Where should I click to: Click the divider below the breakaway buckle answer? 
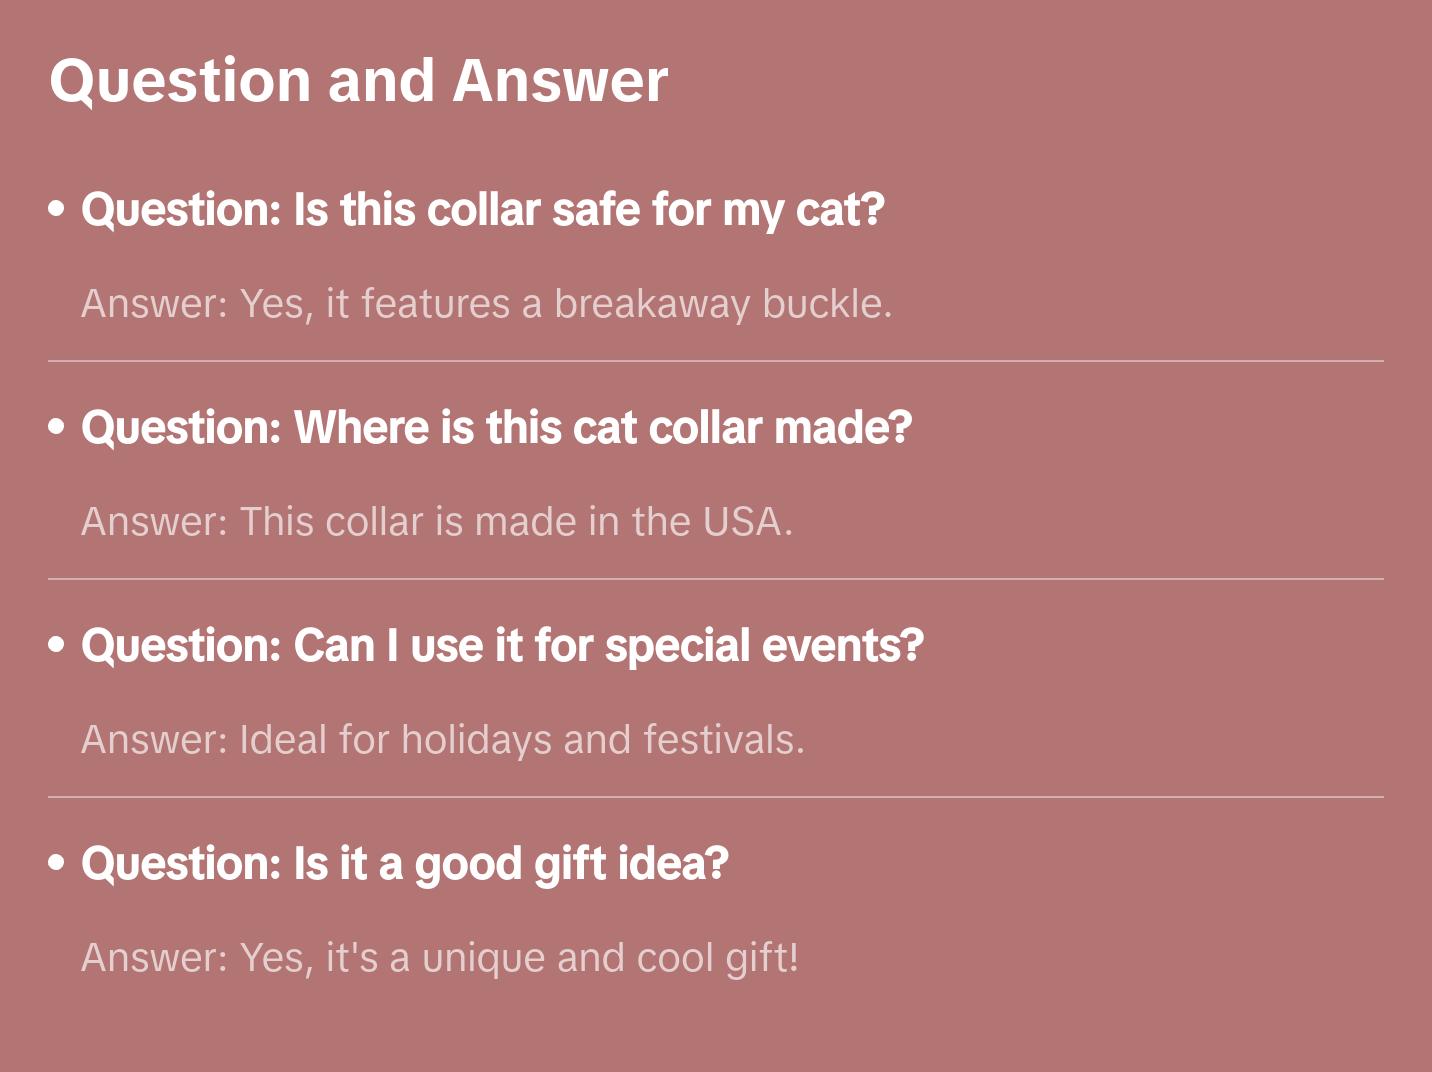click(x=716, y=361)
